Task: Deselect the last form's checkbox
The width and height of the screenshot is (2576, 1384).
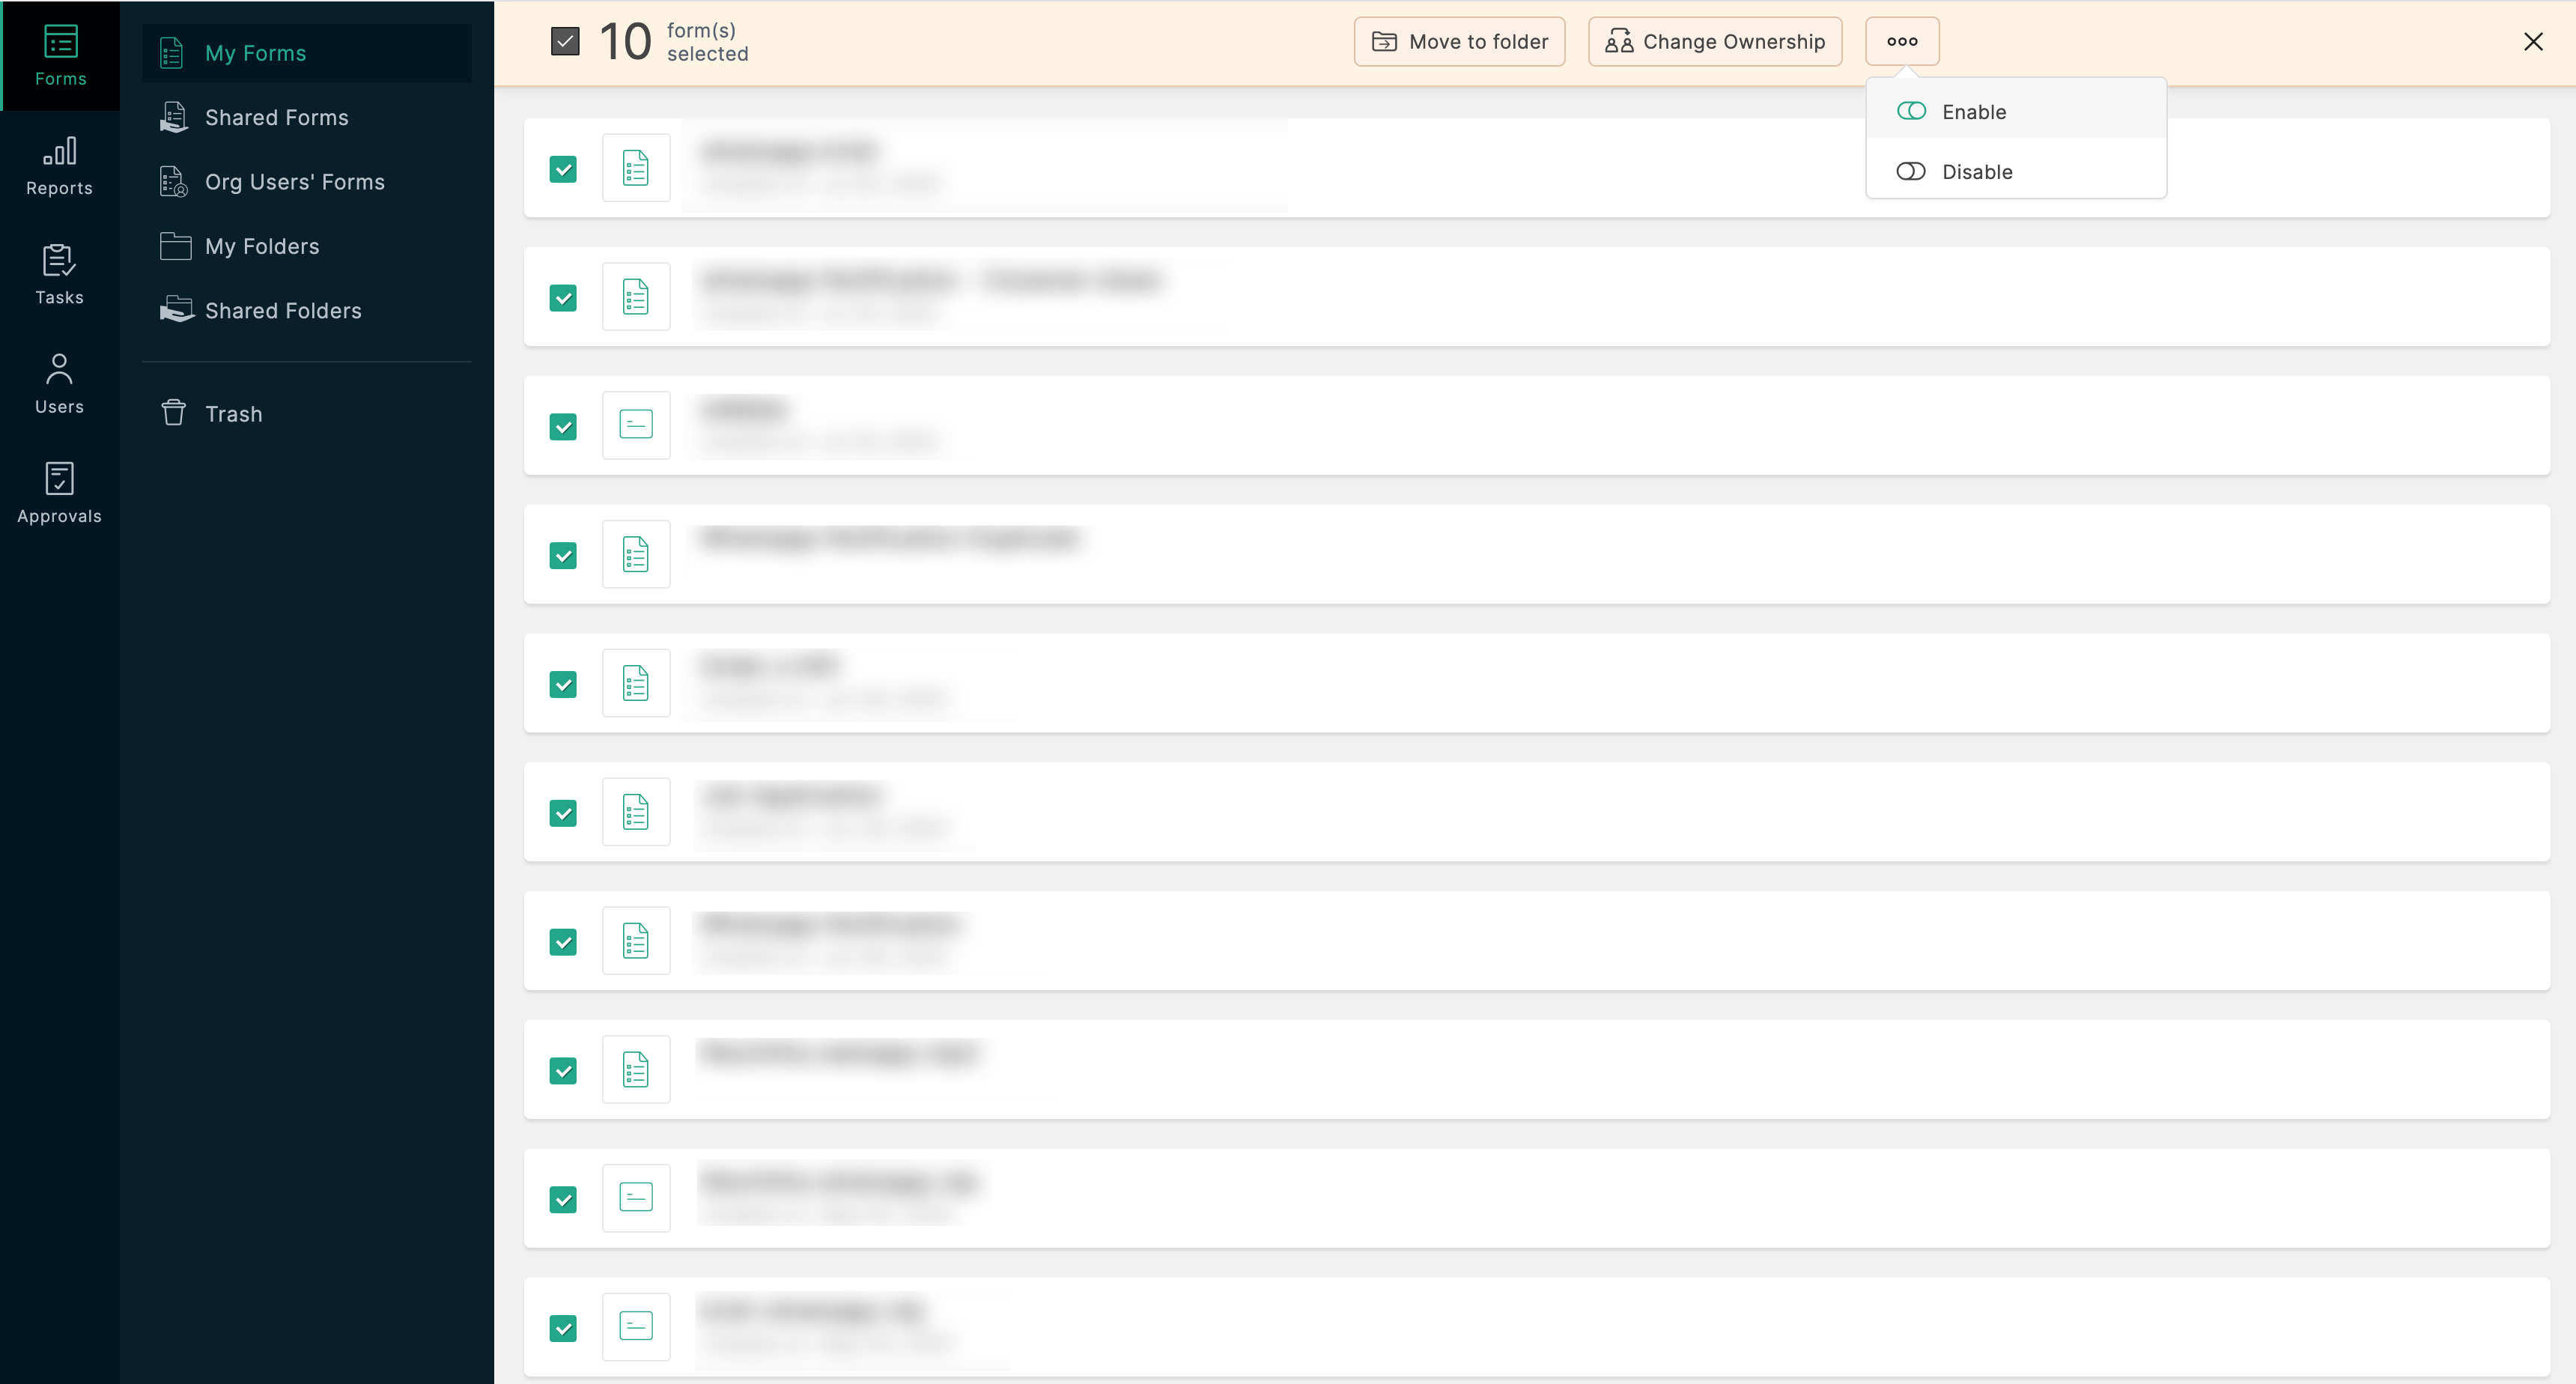Action: [563, 1328]
